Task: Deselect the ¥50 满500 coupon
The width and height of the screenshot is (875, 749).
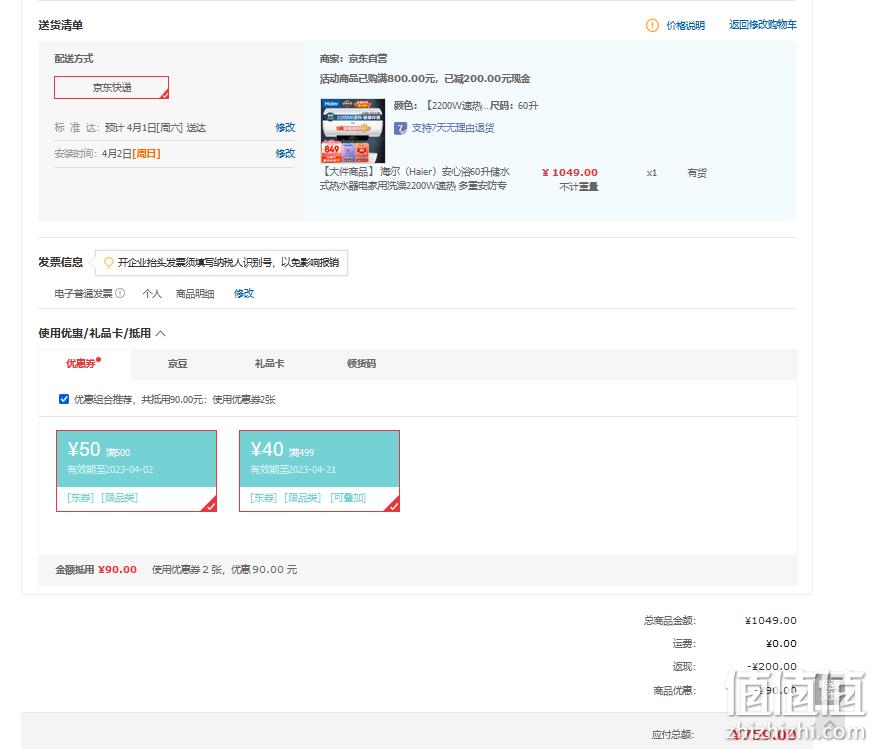Action: [x=136, y=470]
